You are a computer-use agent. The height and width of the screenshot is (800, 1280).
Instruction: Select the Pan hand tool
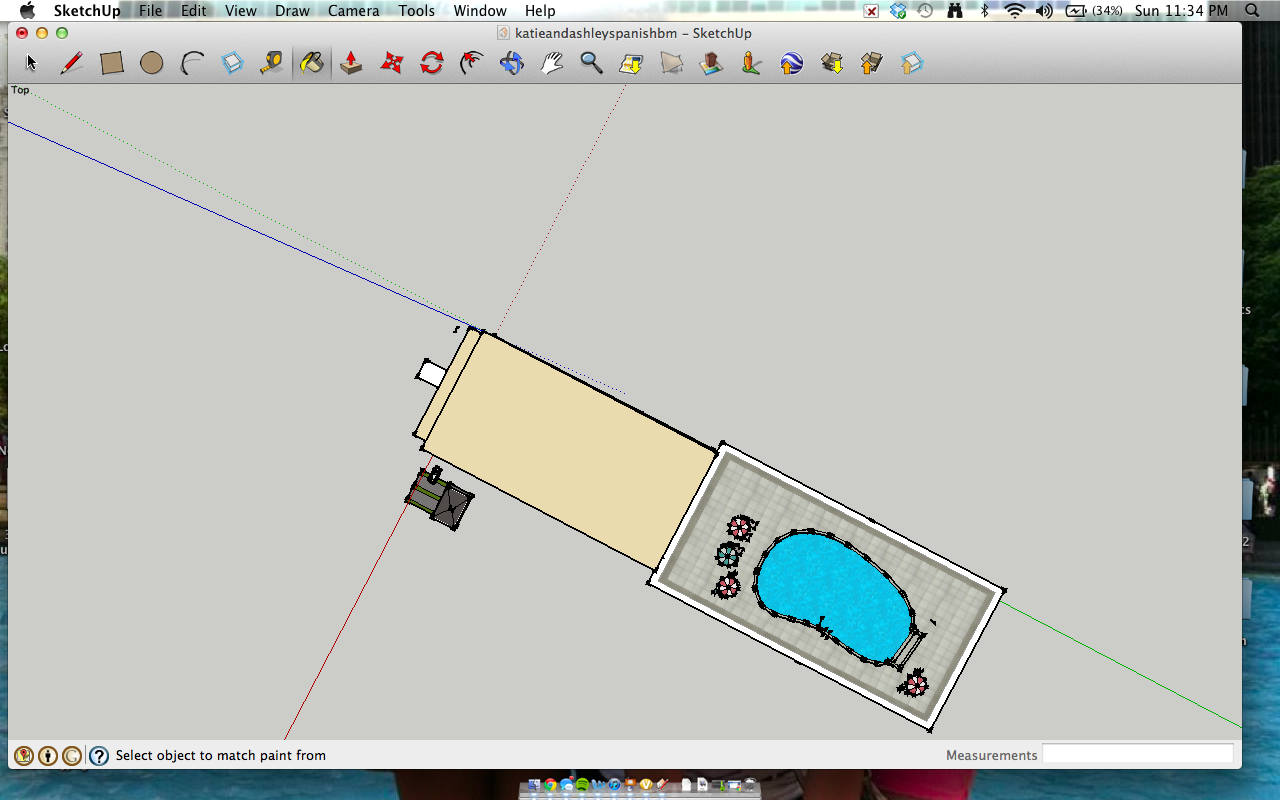point(552,64)
